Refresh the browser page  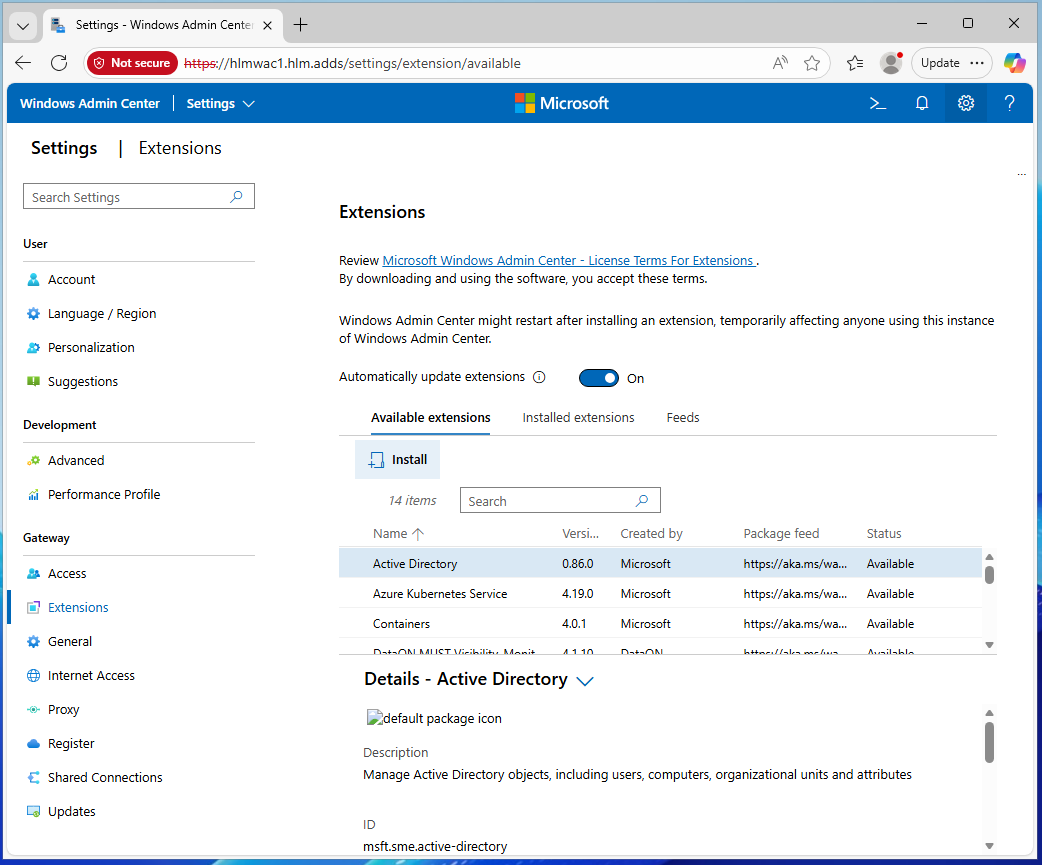59,63
